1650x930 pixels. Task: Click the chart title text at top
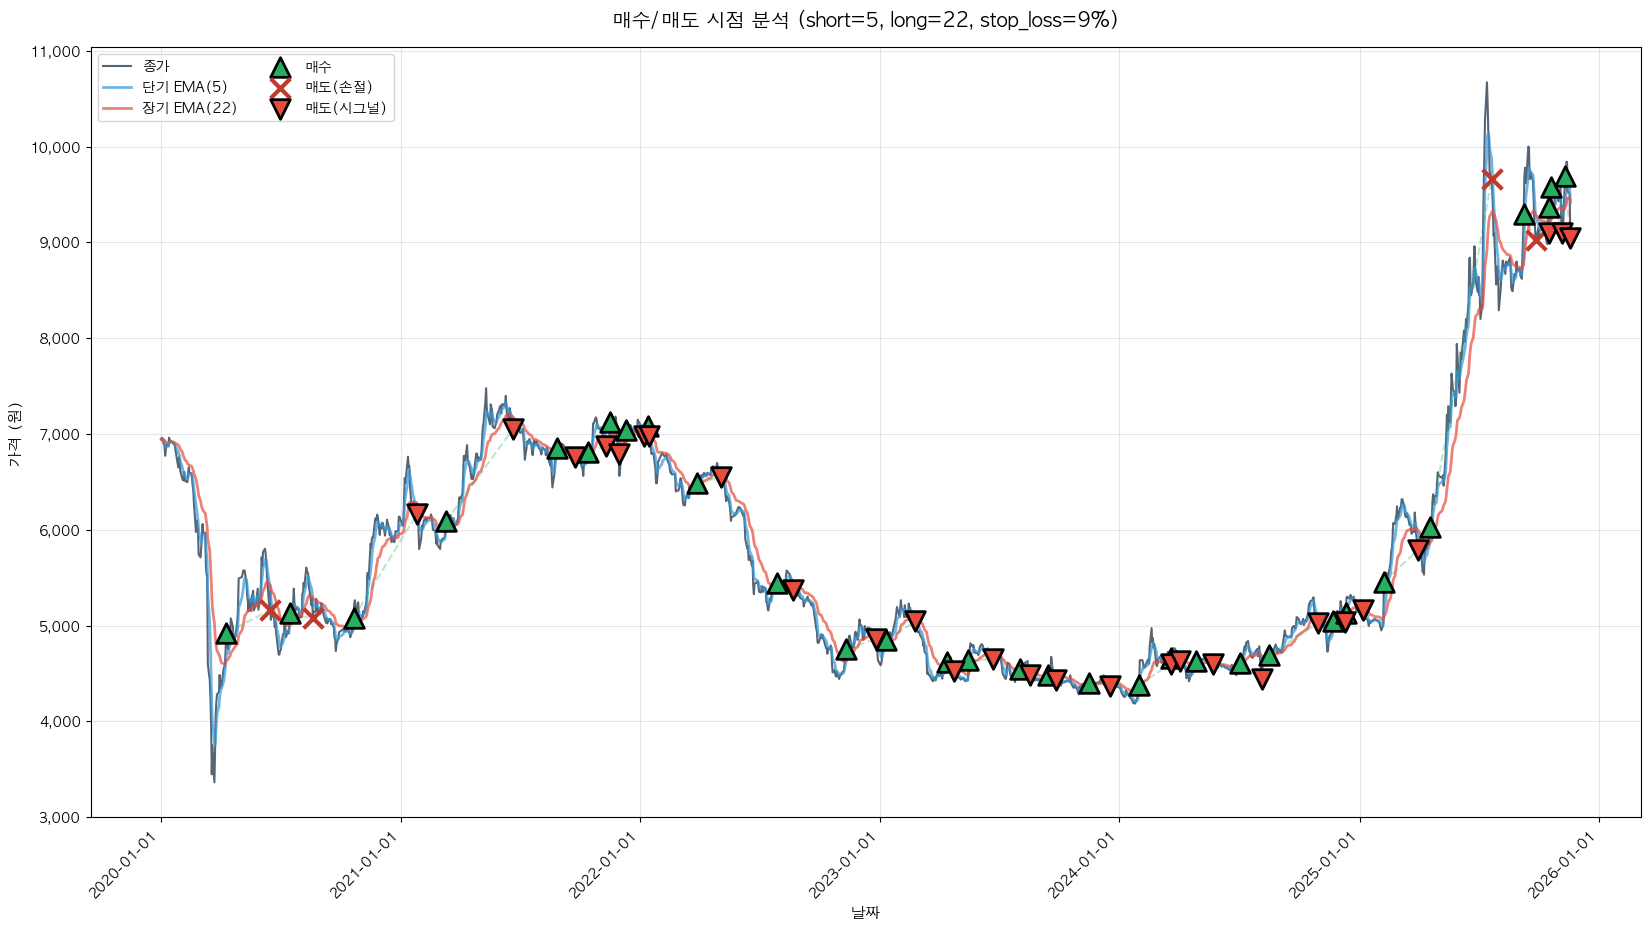tap(865, 20)
